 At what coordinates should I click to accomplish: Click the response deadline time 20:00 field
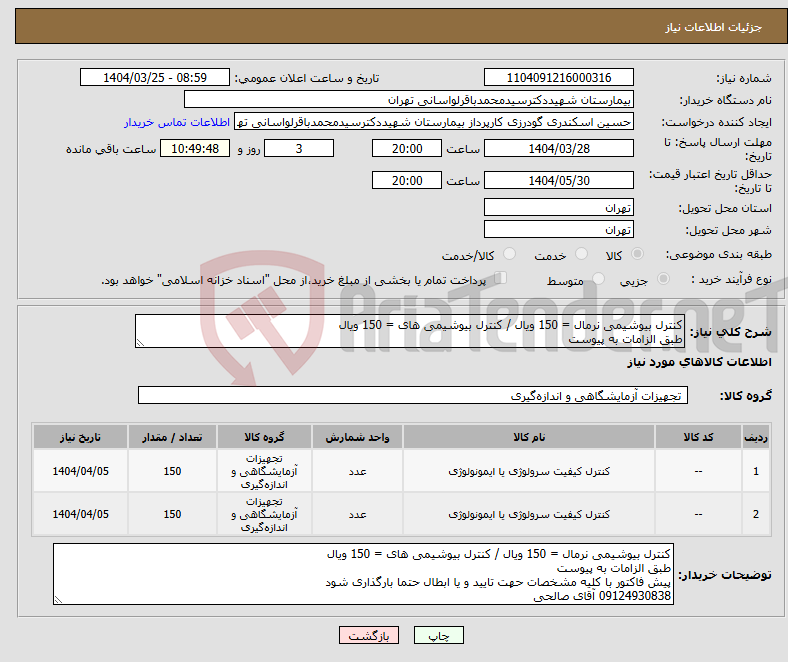(407, 148)
